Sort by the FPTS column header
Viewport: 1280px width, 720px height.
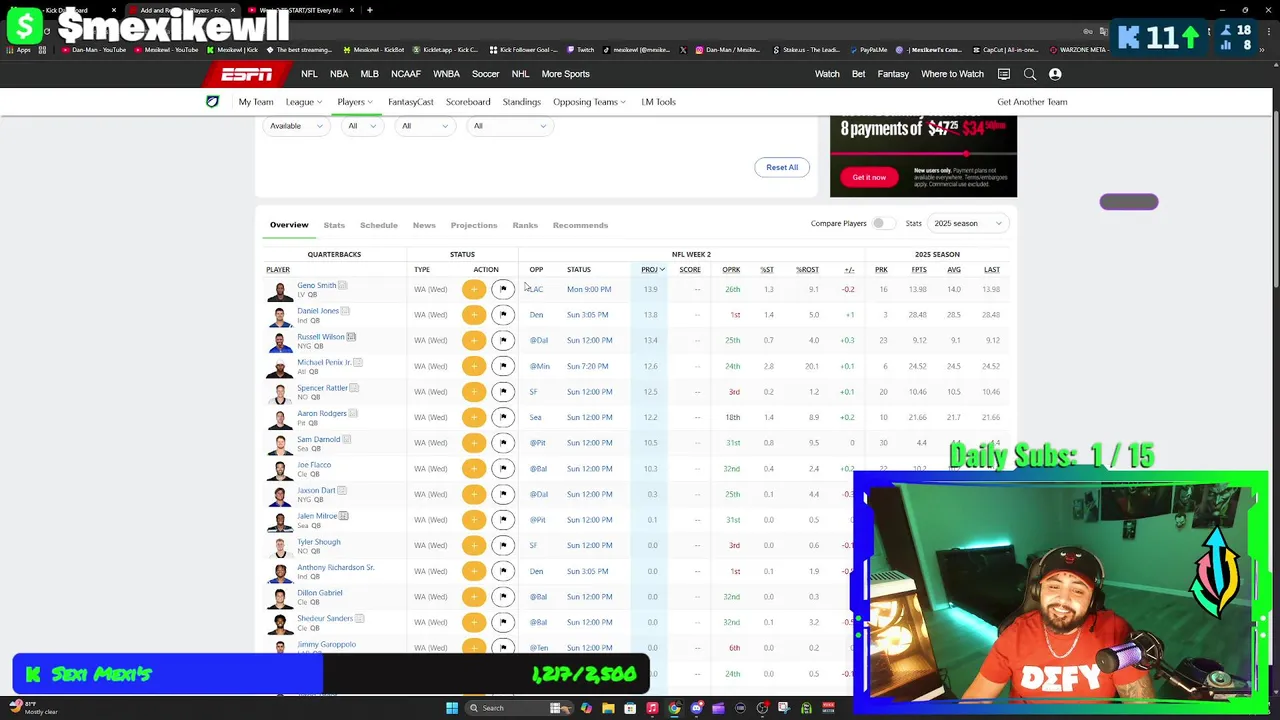tap(918, 270)
